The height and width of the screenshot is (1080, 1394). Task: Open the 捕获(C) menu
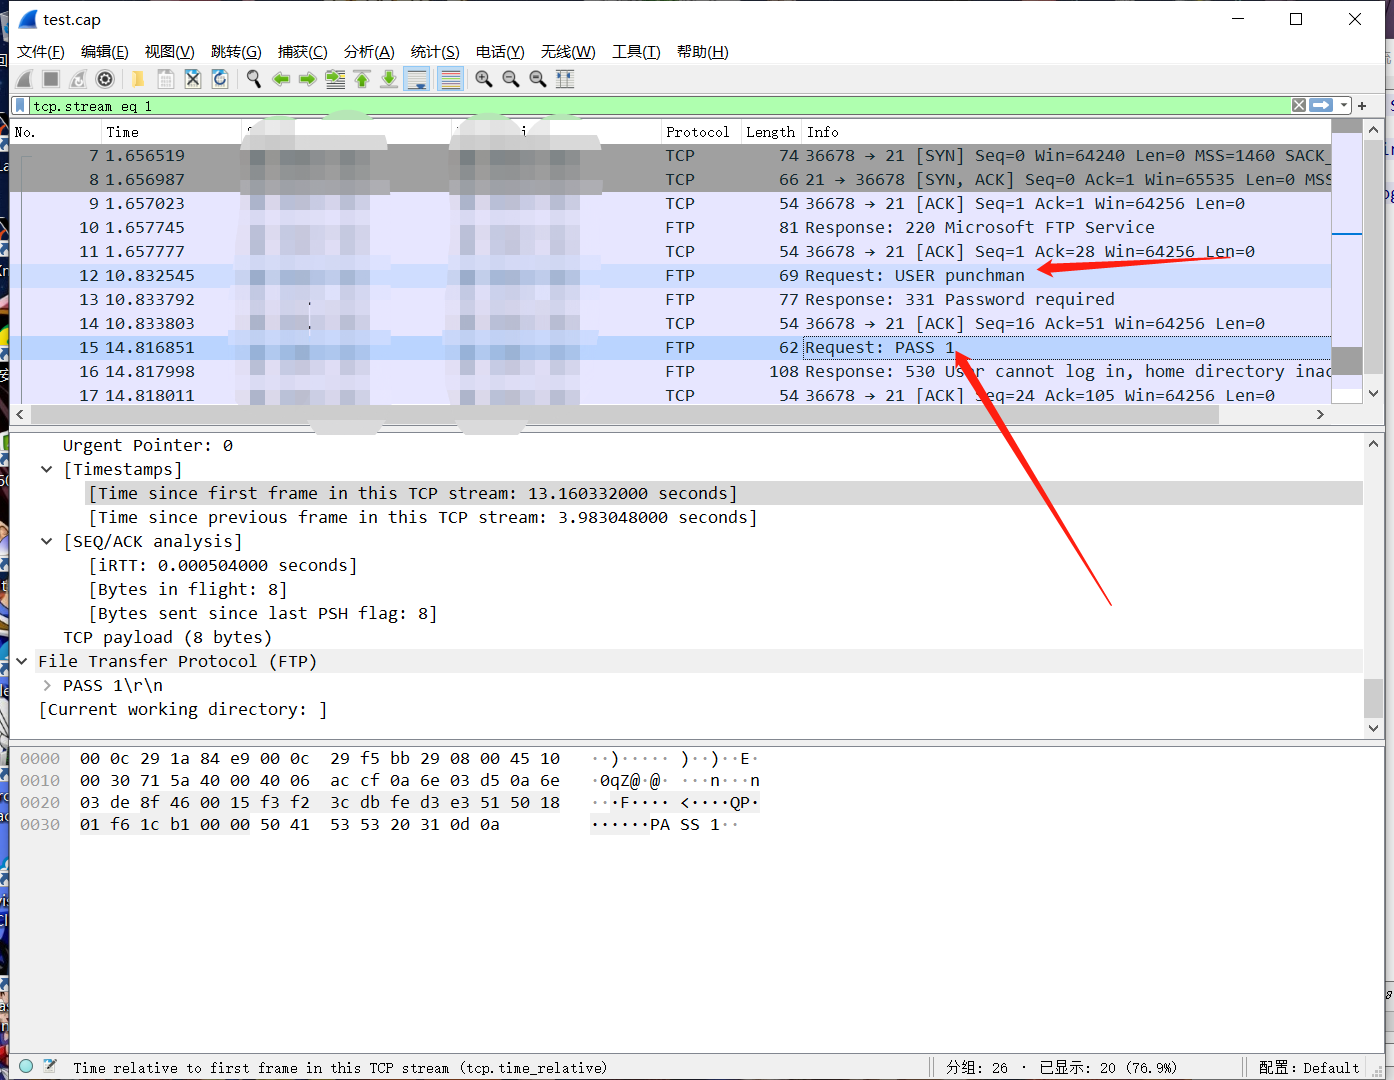(303, 52)
